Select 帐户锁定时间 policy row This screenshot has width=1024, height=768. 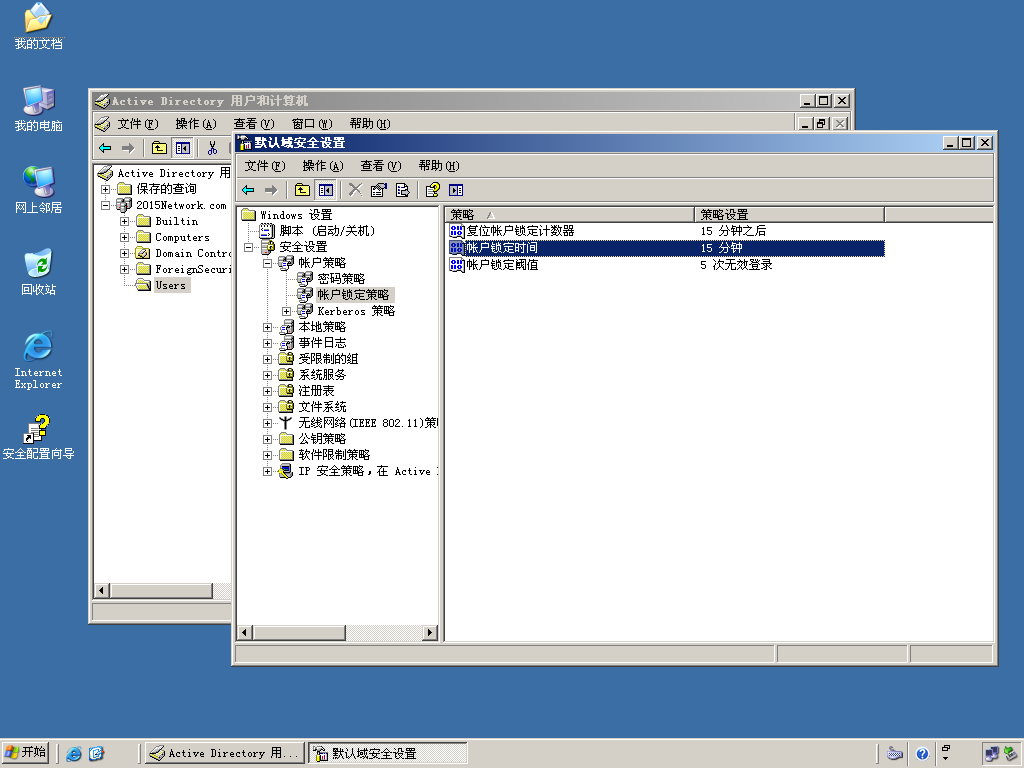(x=665, y=248)
